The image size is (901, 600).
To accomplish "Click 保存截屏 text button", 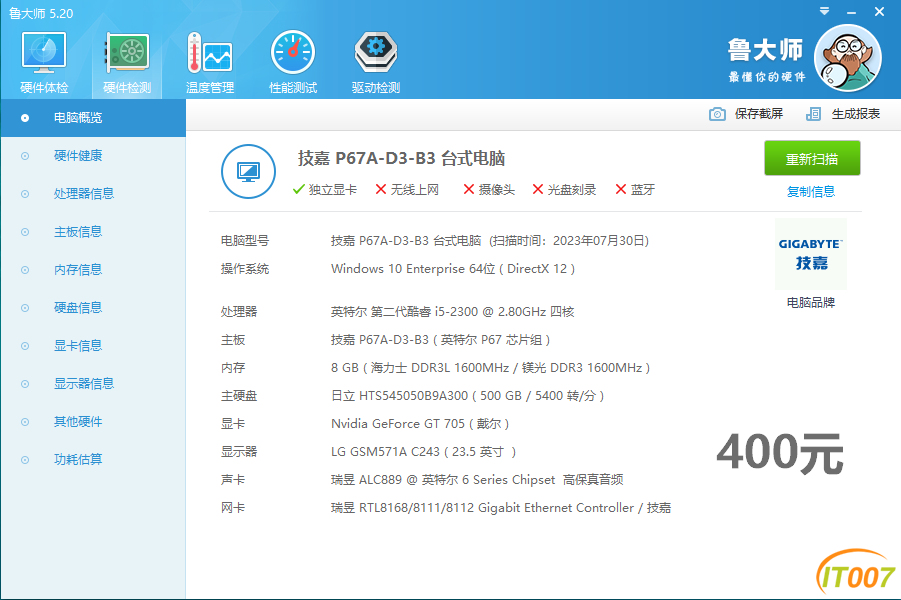I will click(758, 114).
